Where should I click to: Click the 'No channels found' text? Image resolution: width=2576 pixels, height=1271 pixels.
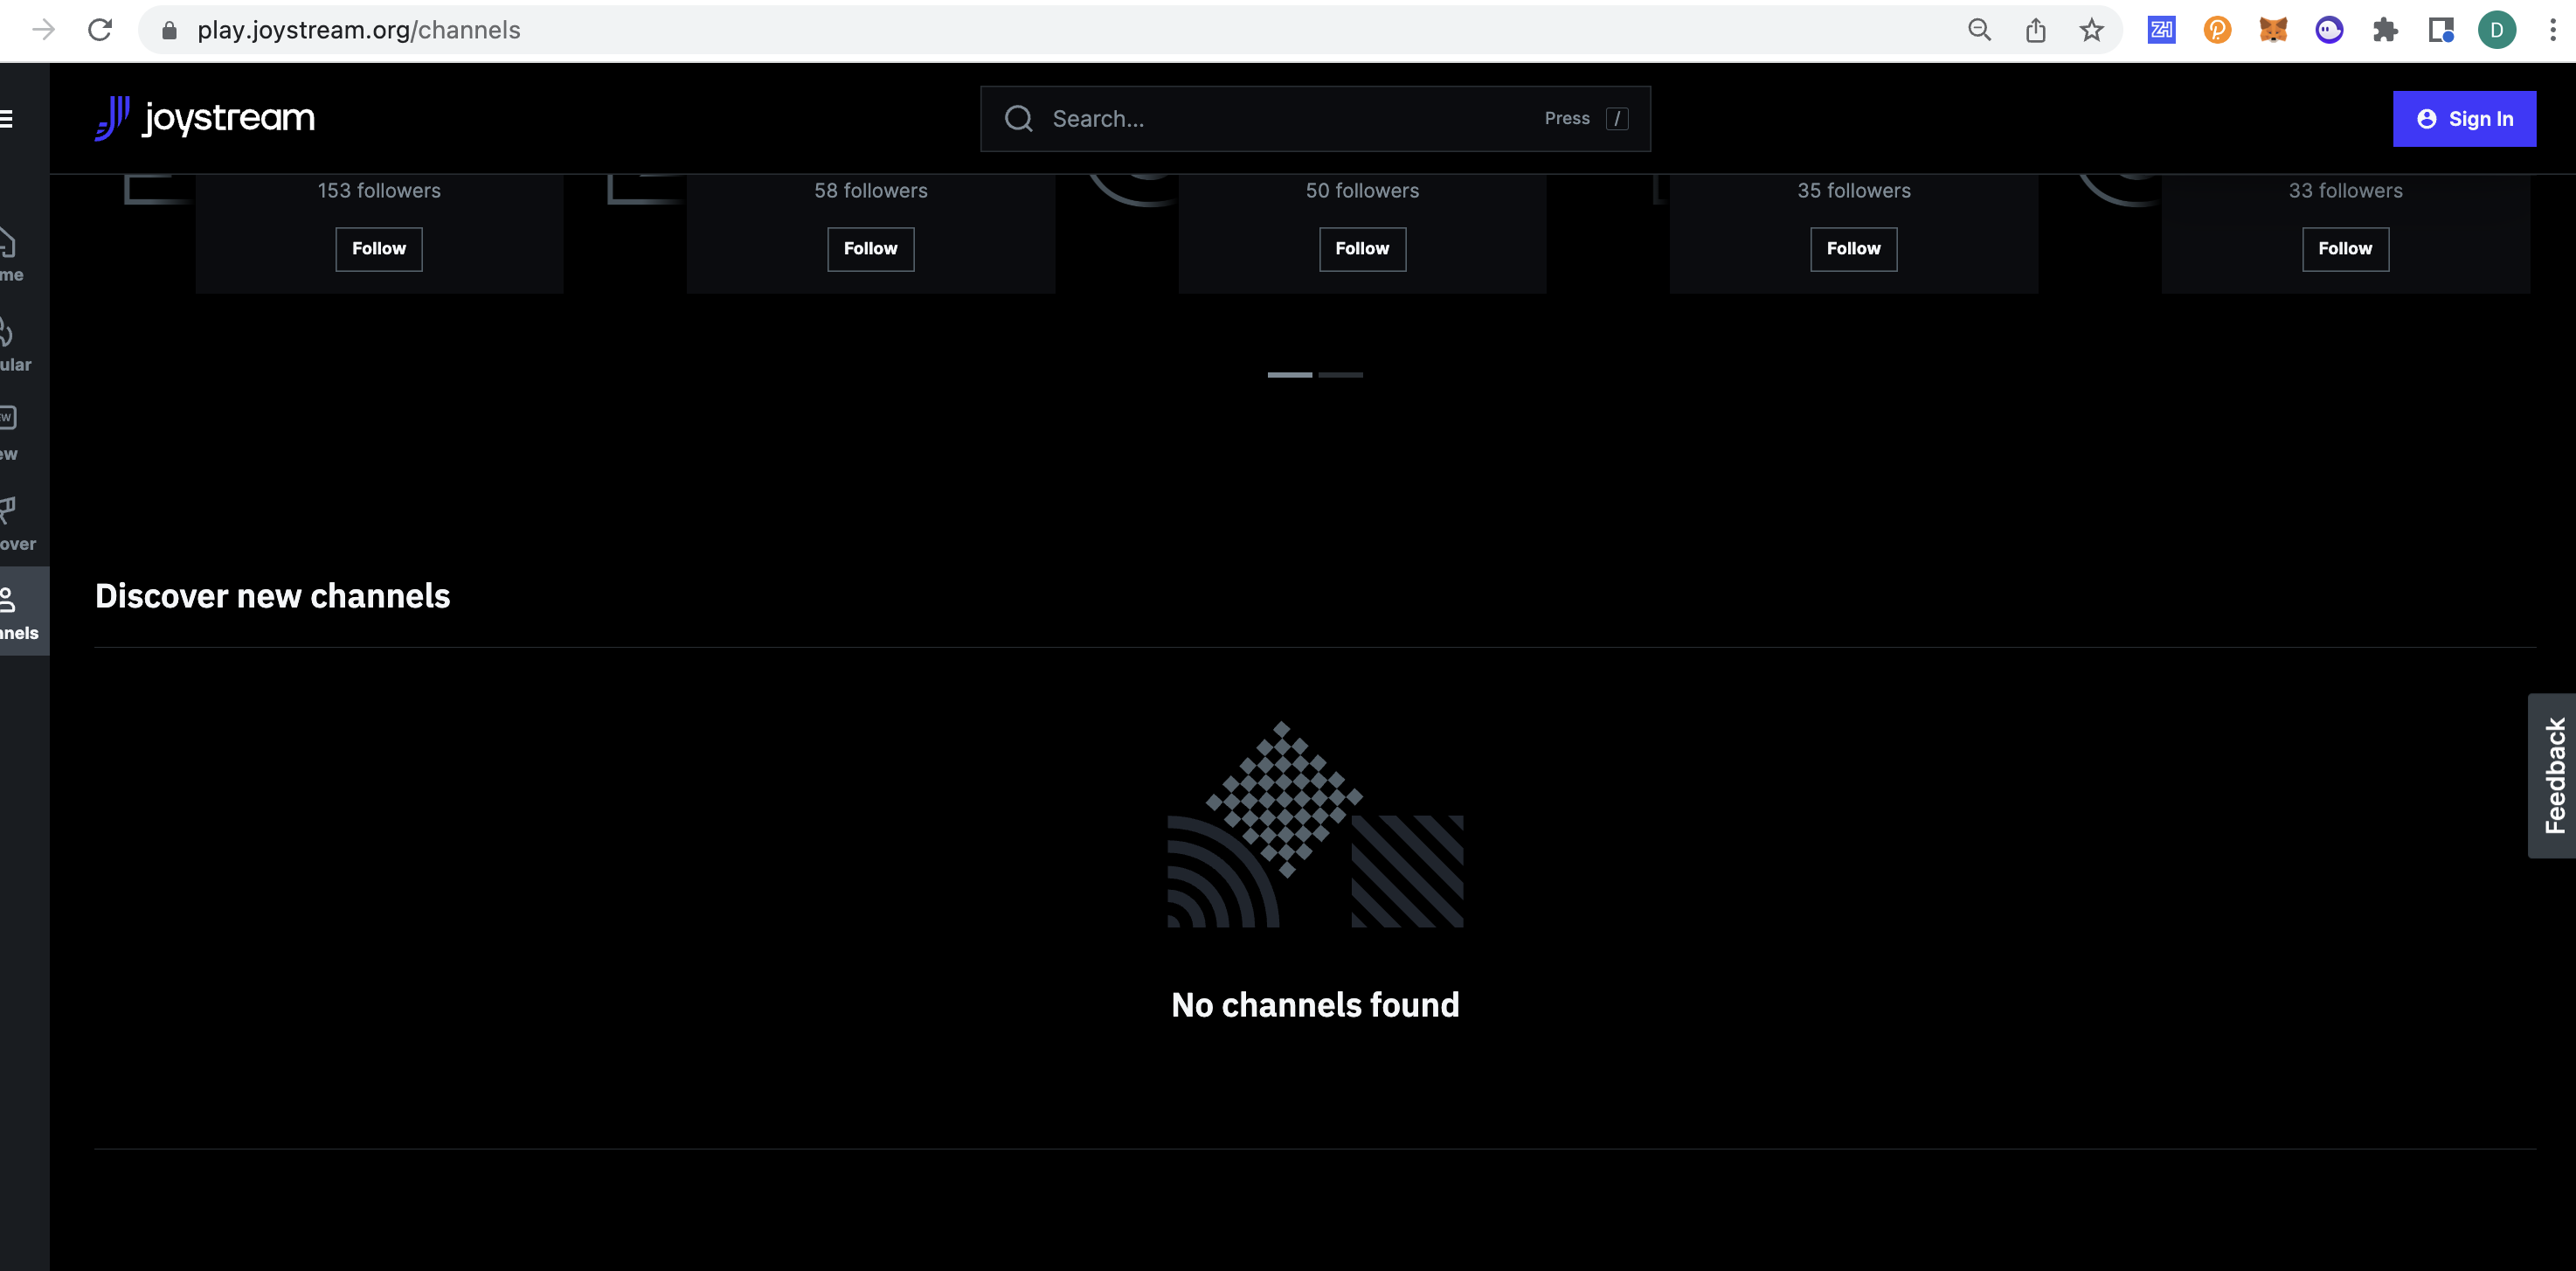click(1315, 1004)
